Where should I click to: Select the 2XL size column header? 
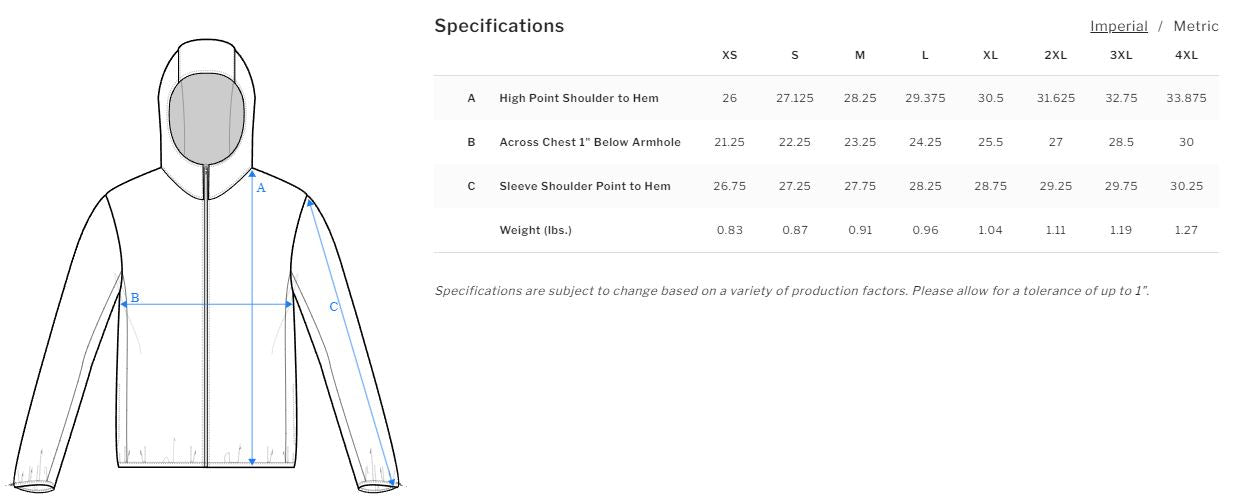(1056, 55)
